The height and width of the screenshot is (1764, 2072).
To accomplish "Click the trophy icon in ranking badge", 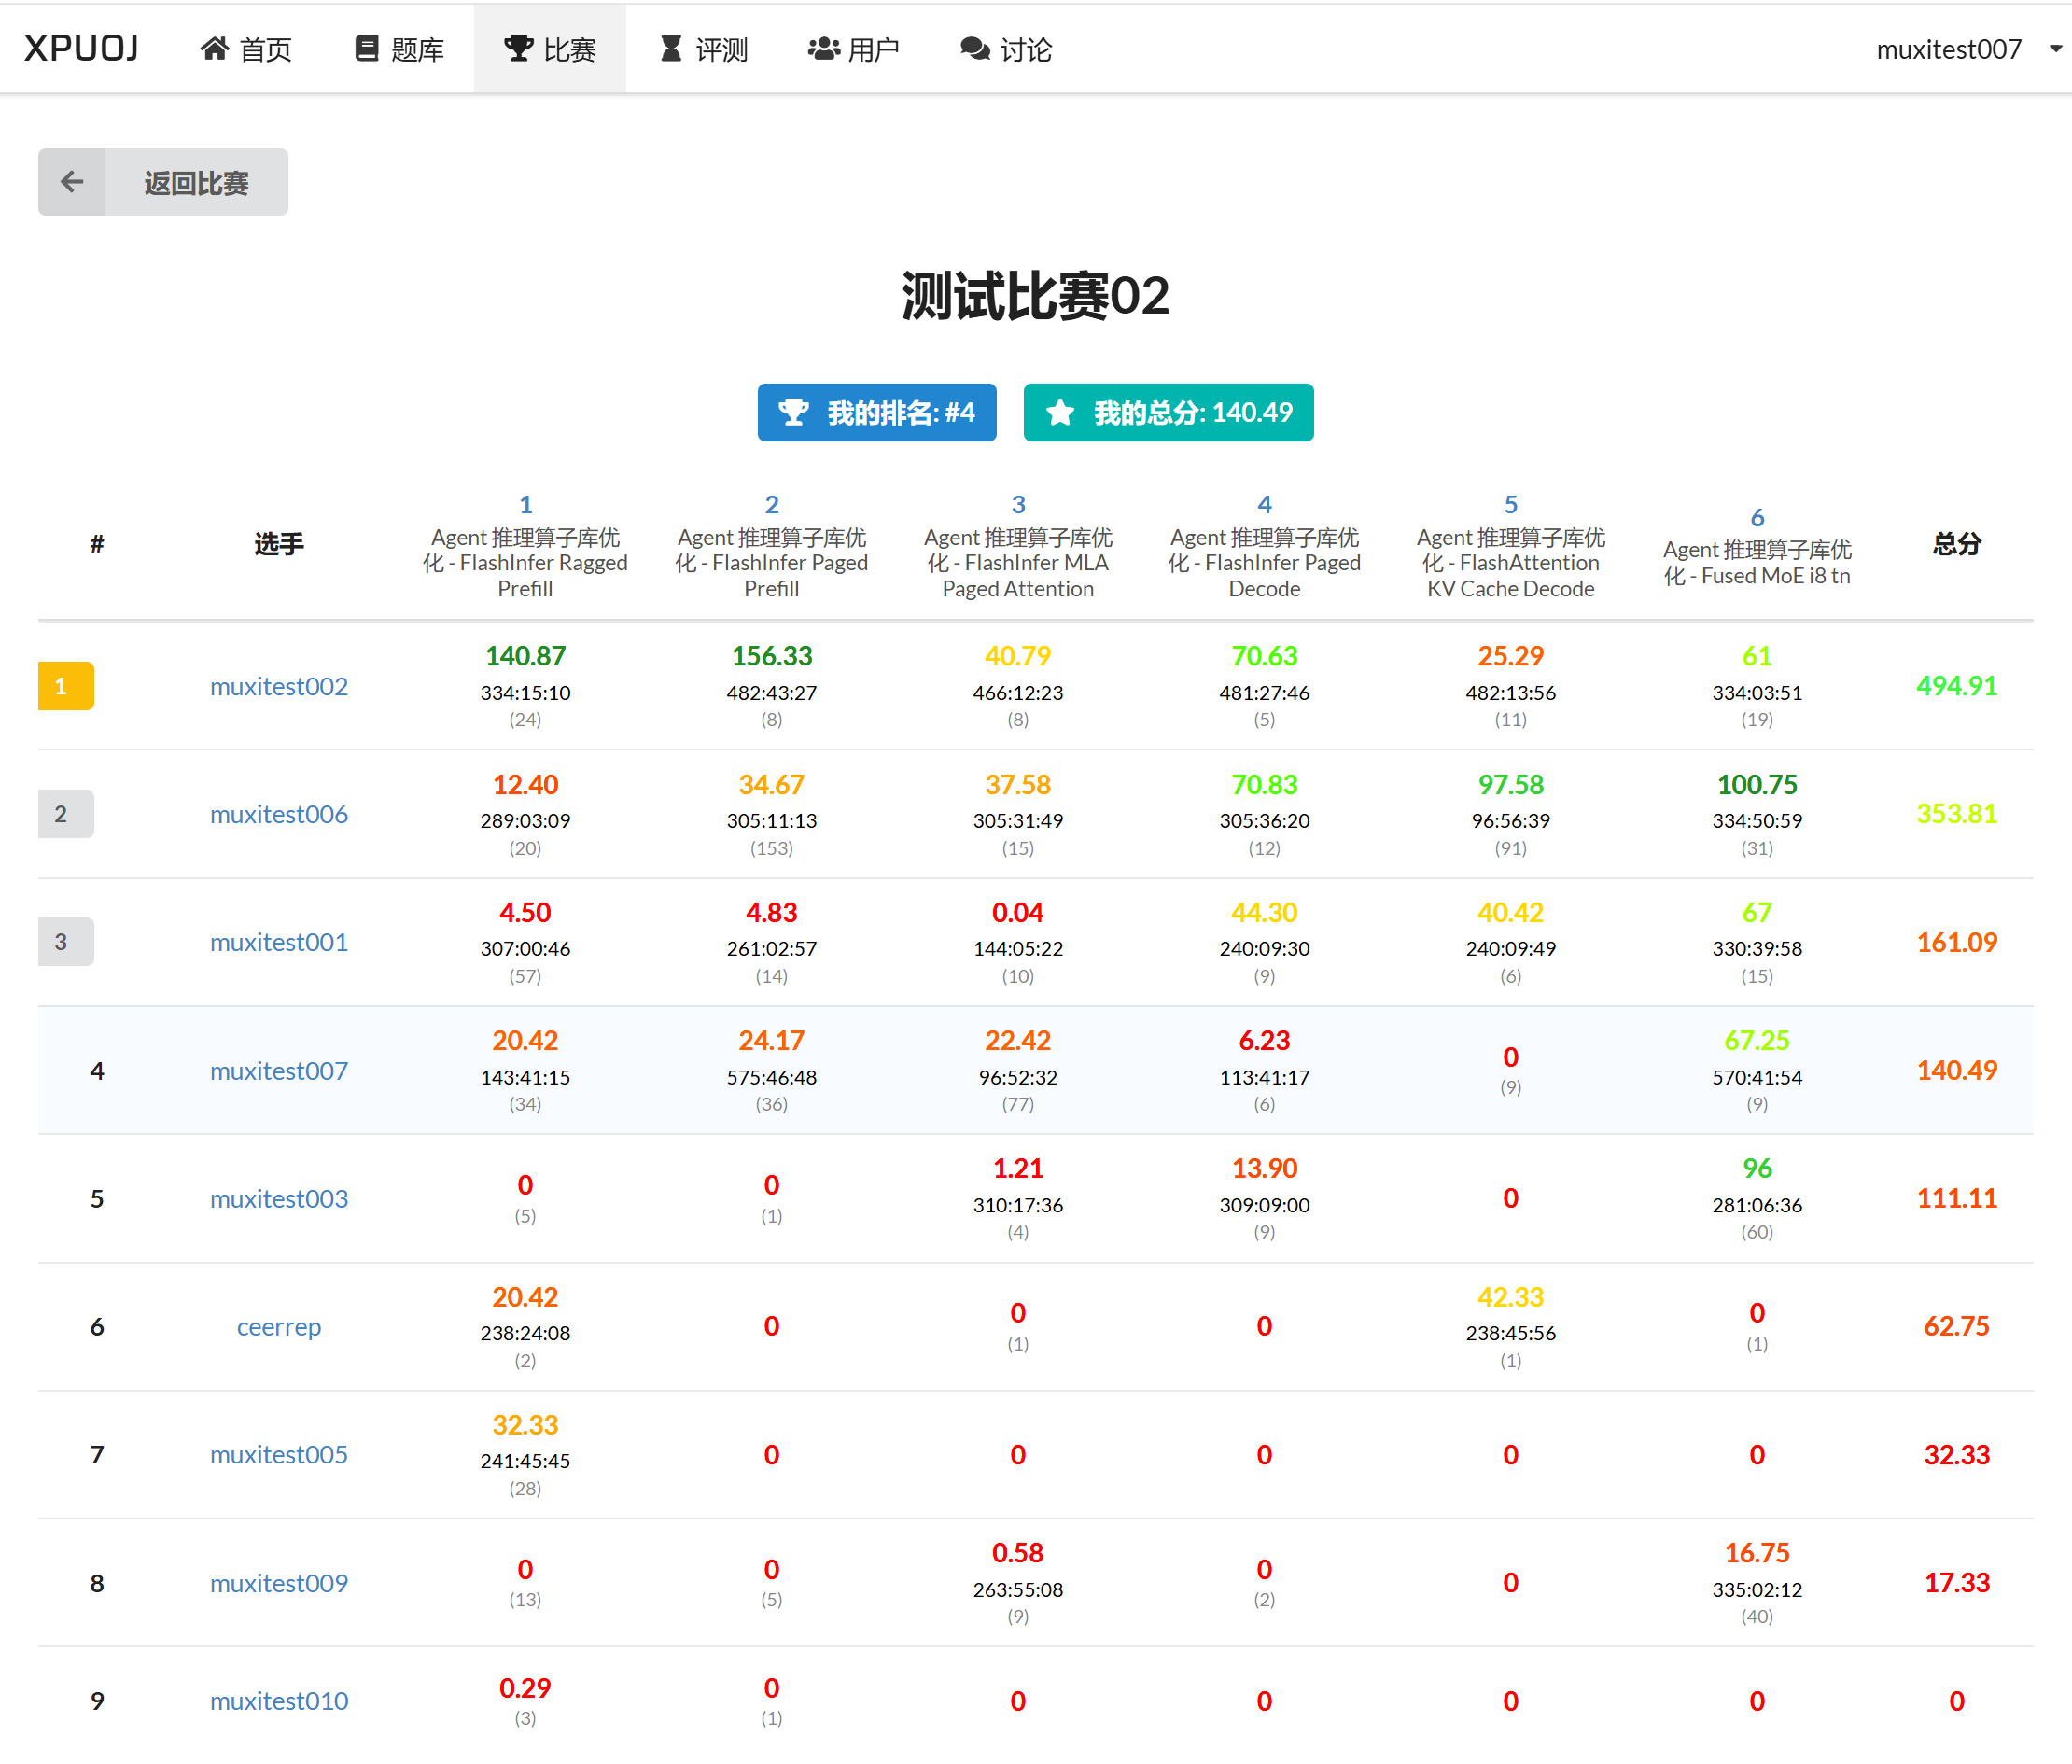I will point(794,412).
